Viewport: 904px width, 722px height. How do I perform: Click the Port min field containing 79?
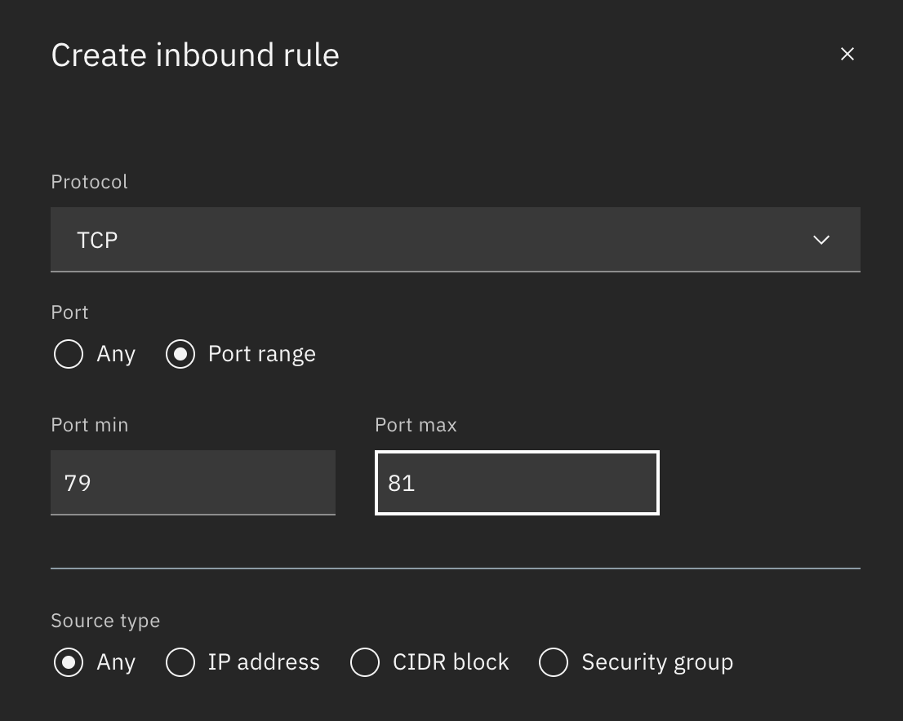193,483
